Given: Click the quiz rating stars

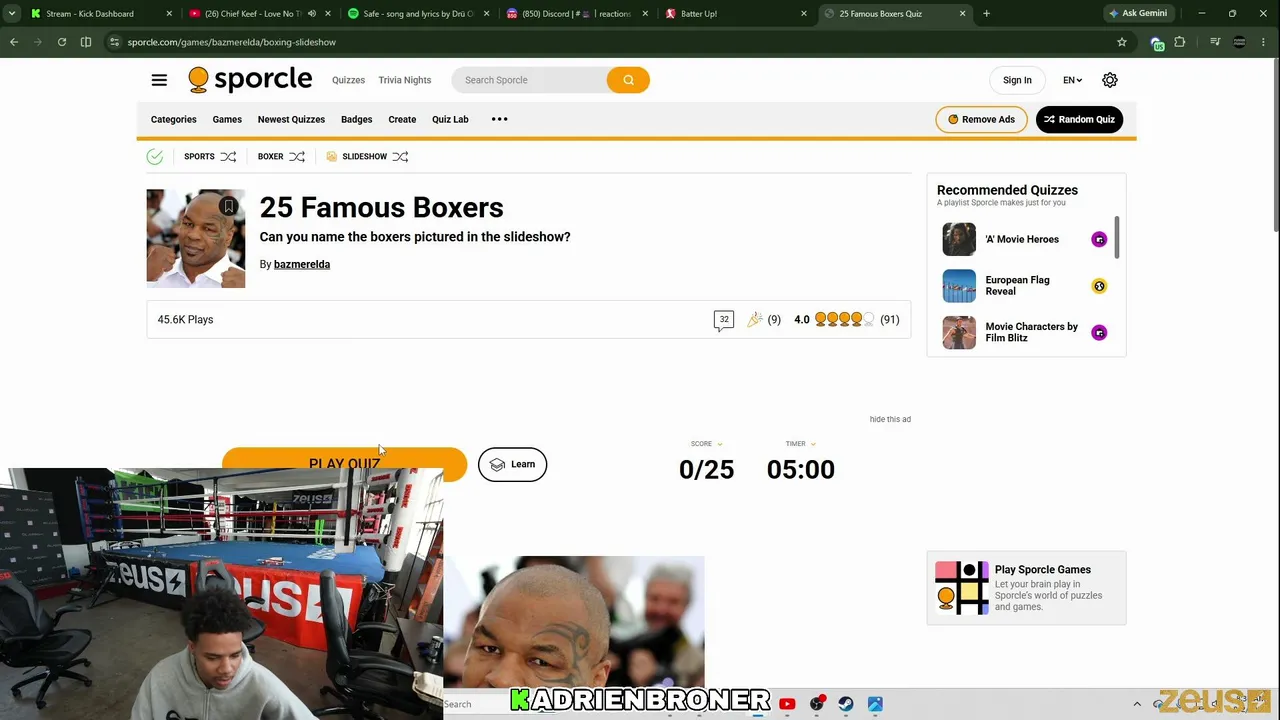Looking at the screenshot, I should pyautogui.click(x=844, y=320).
